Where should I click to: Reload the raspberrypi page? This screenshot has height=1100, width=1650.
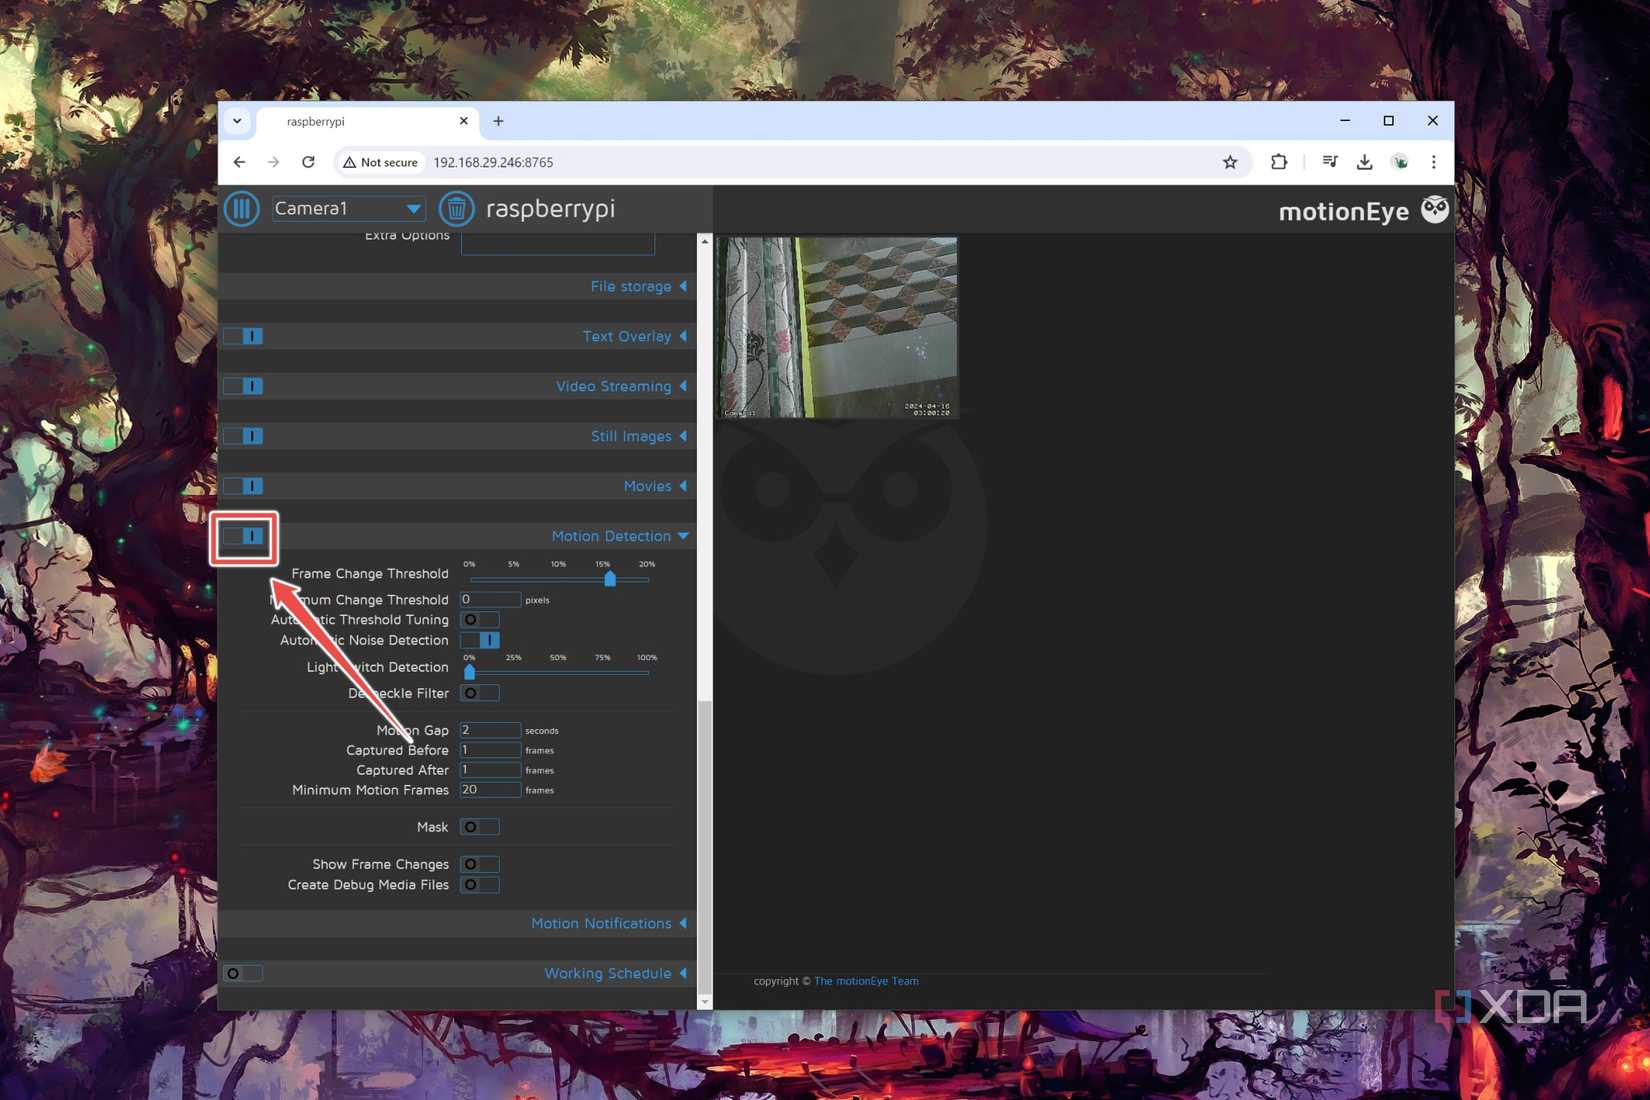(x=308, y=162)
